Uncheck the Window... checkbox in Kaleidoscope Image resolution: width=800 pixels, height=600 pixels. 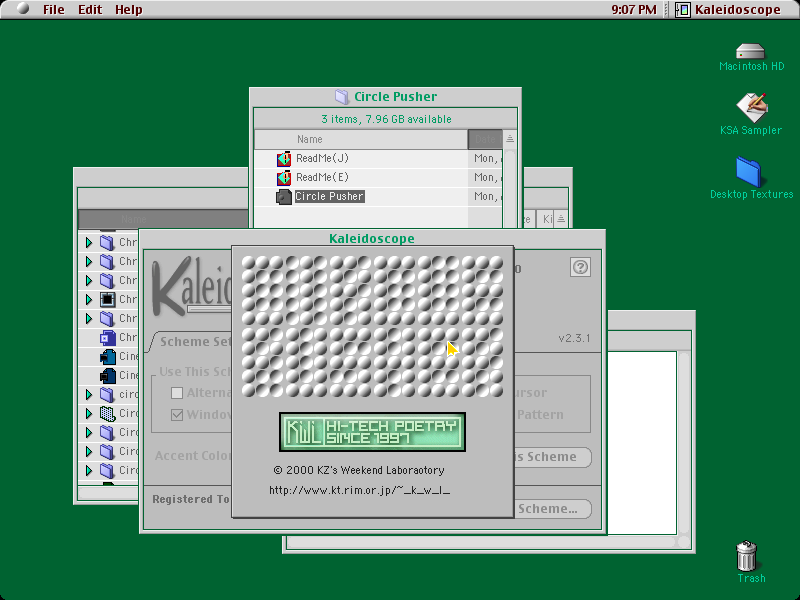(177, 415)
